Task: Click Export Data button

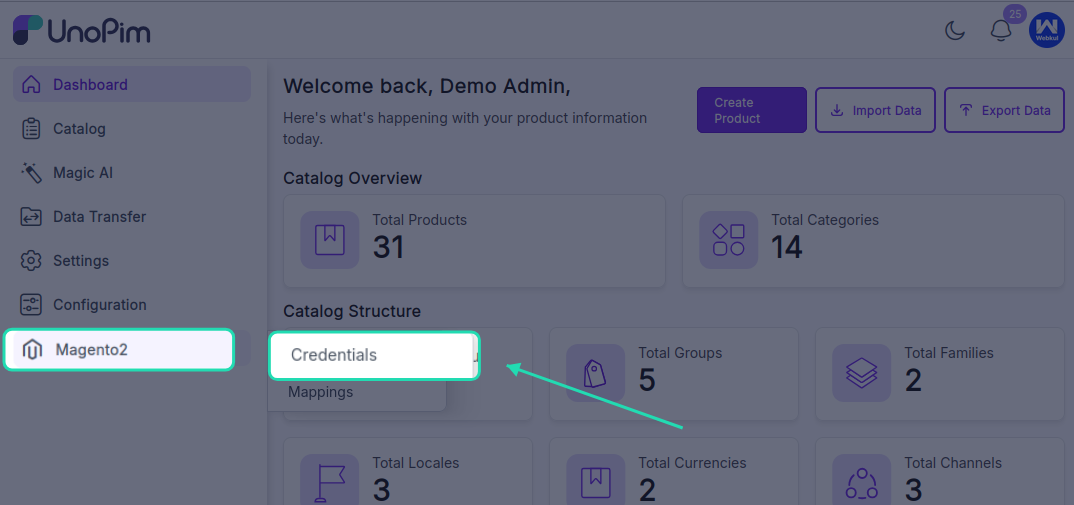Action: pyautogui.click(x=1005, y=110)
